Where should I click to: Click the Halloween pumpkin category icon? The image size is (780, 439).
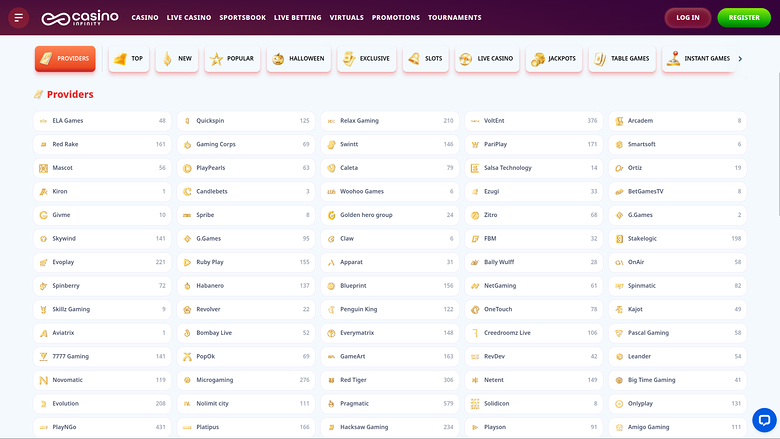pos(278,59)
